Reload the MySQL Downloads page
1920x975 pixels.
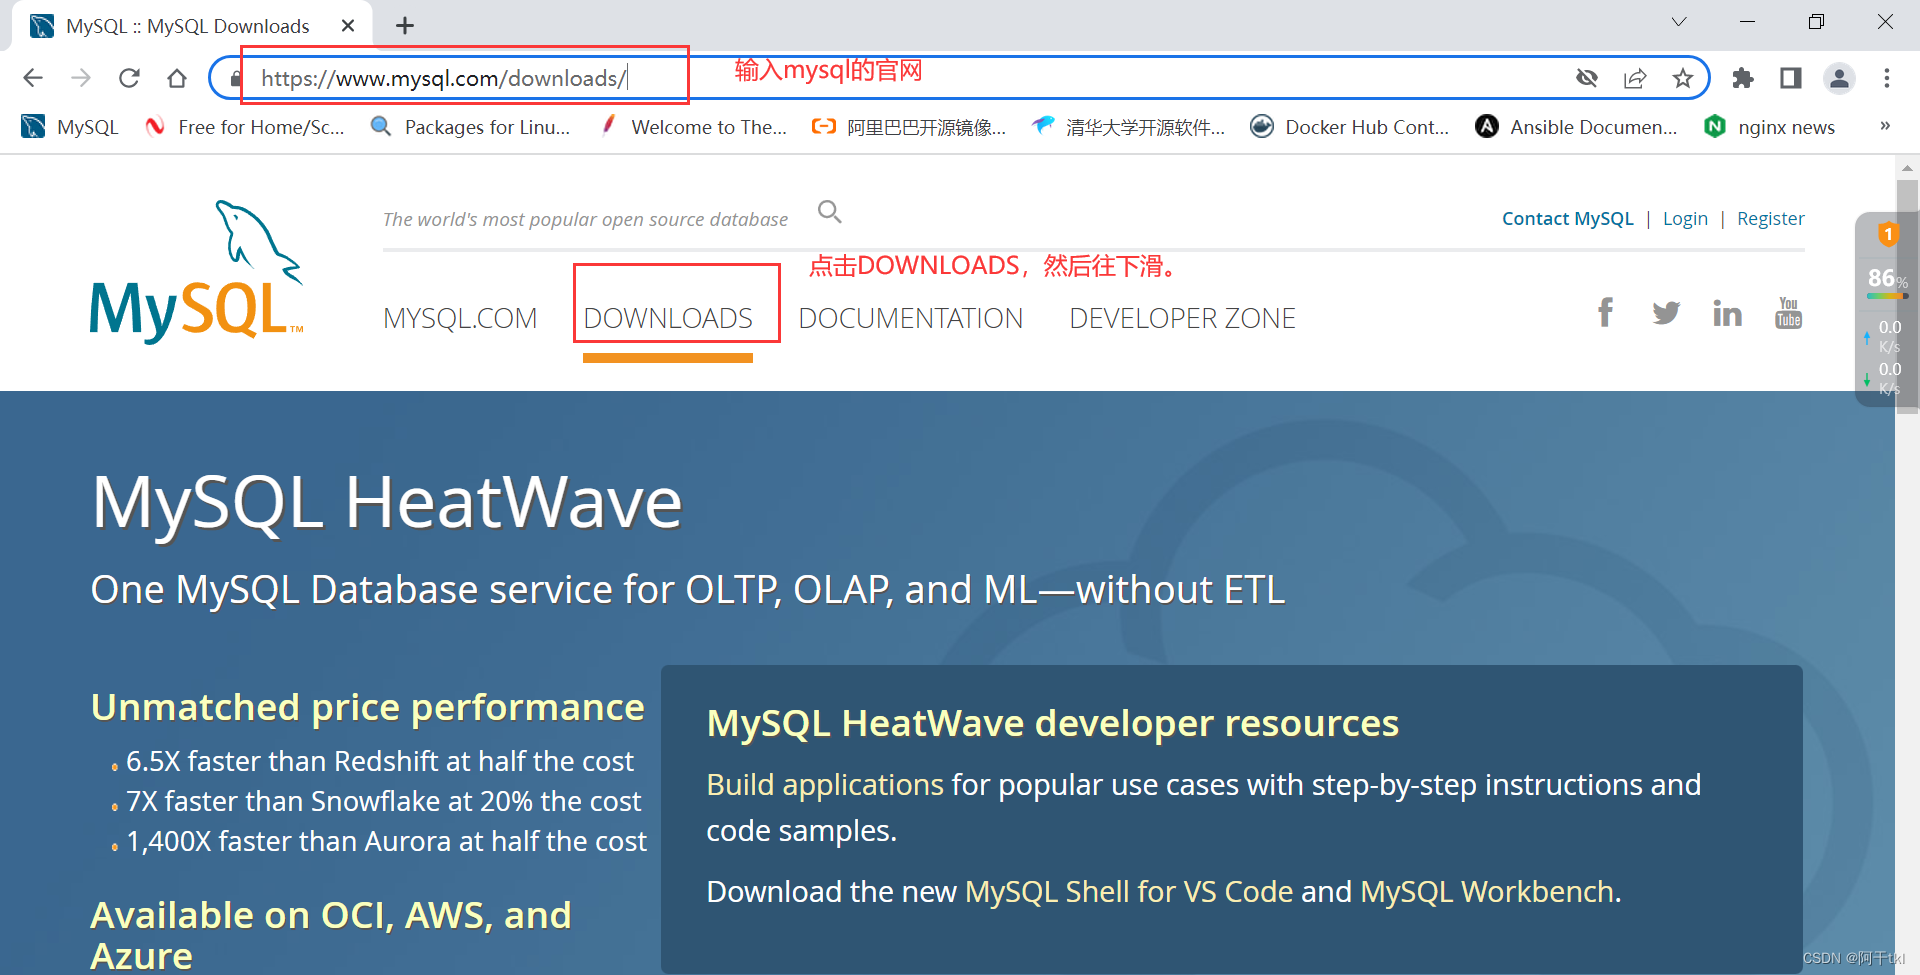pyautogui.click(x=129, y=78)
